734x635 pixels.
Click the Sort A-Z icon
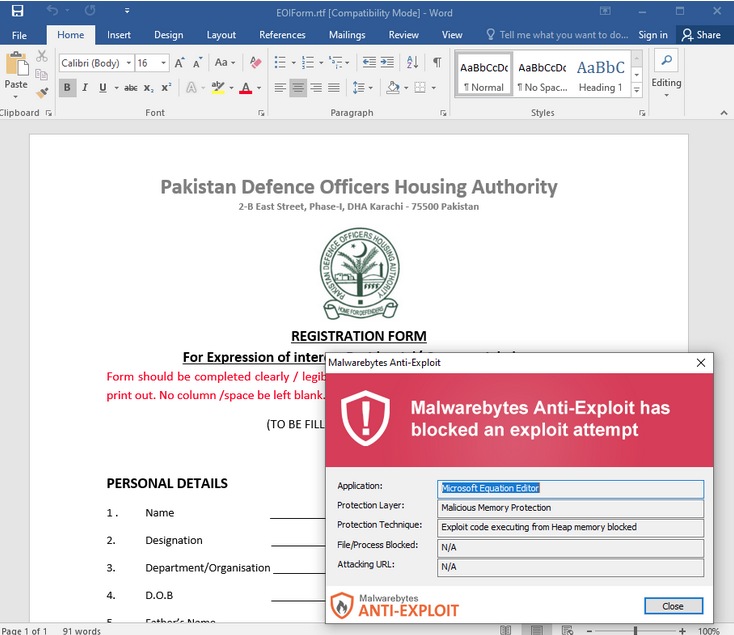coord(412,62)
